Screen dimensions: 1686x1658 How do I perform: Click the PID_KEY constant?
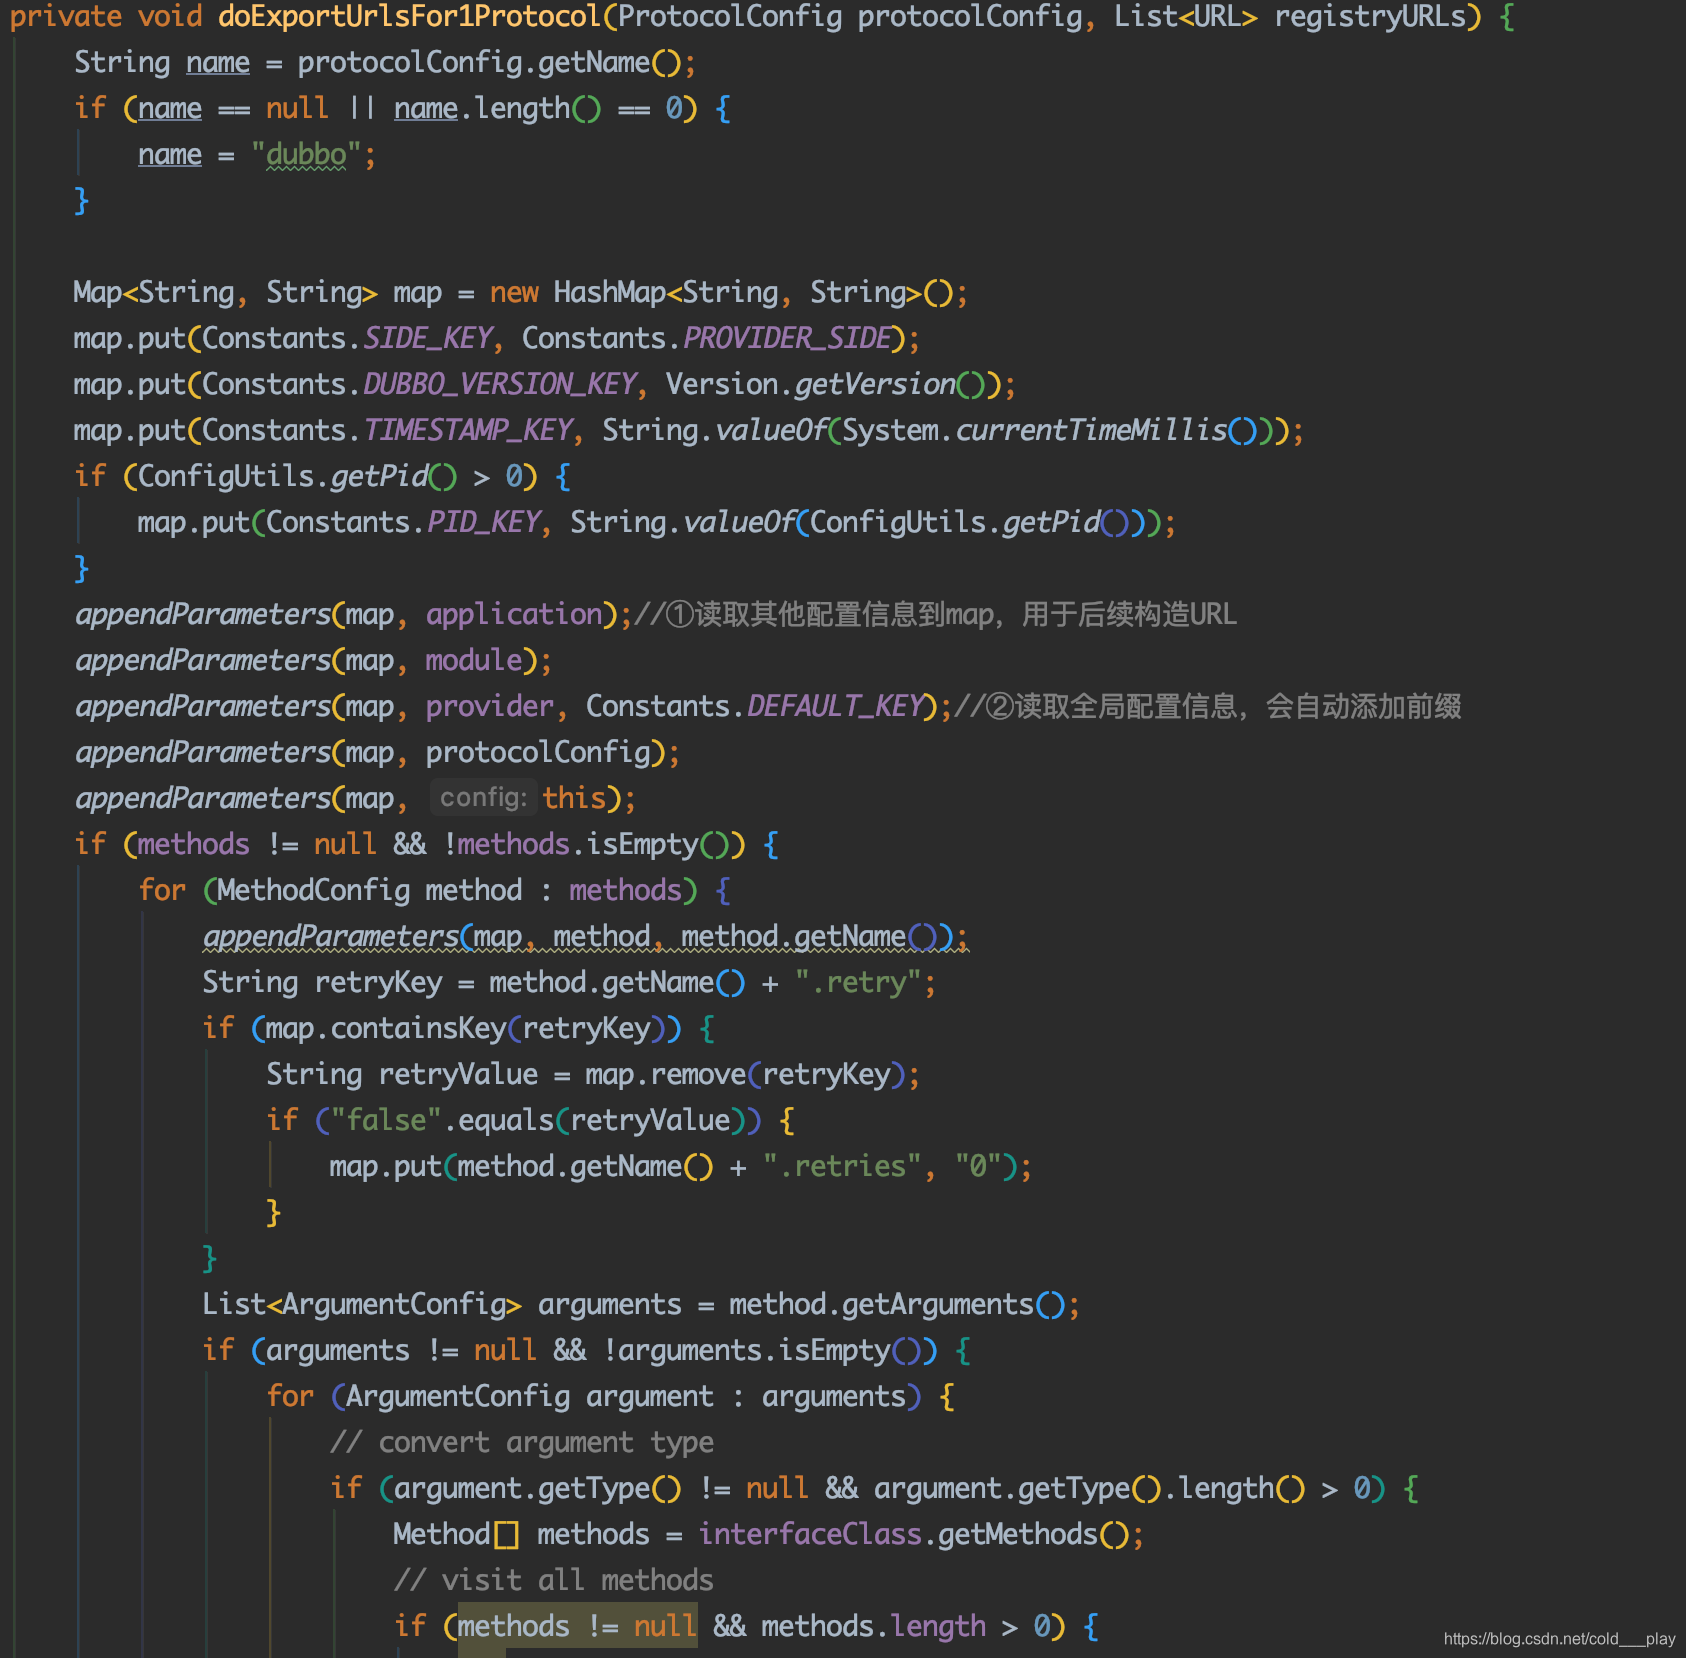[483, 523]
